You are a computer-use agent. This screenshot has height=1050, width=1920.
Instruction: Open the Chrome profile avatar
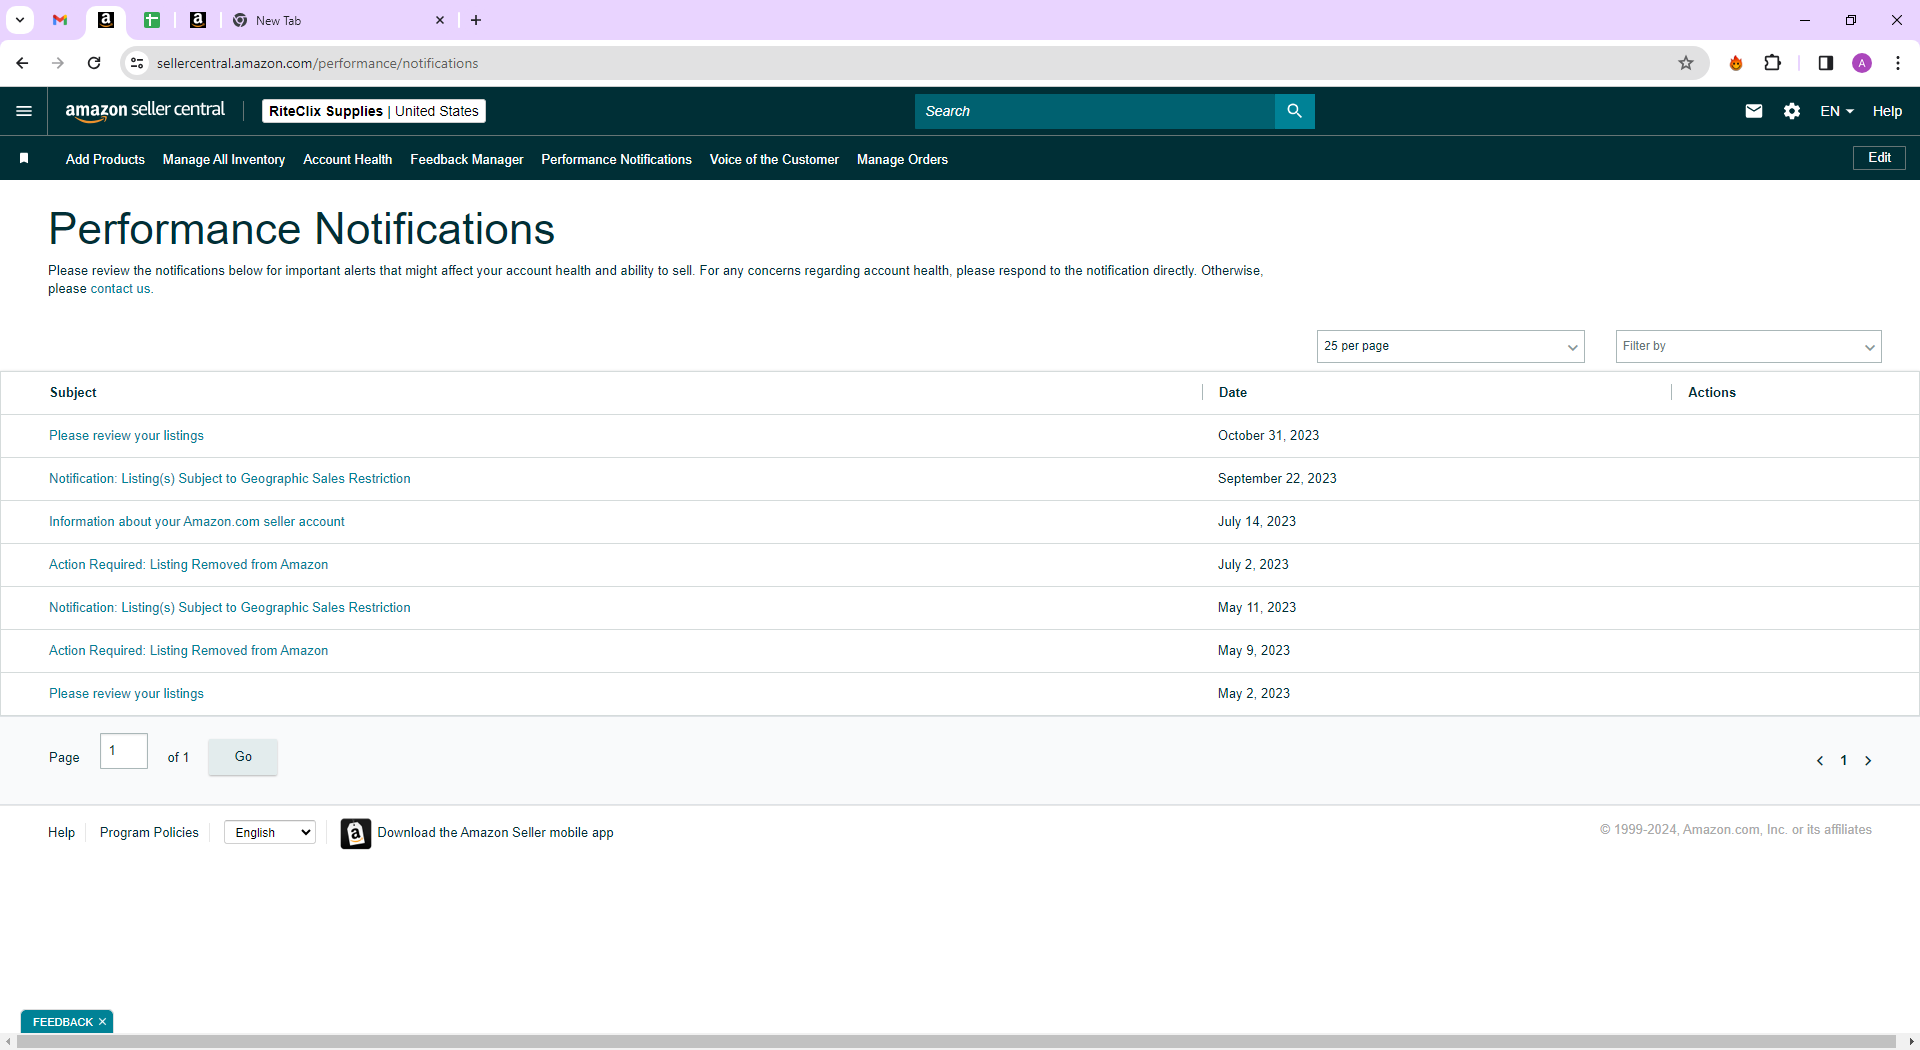[x=1862, y=63]
